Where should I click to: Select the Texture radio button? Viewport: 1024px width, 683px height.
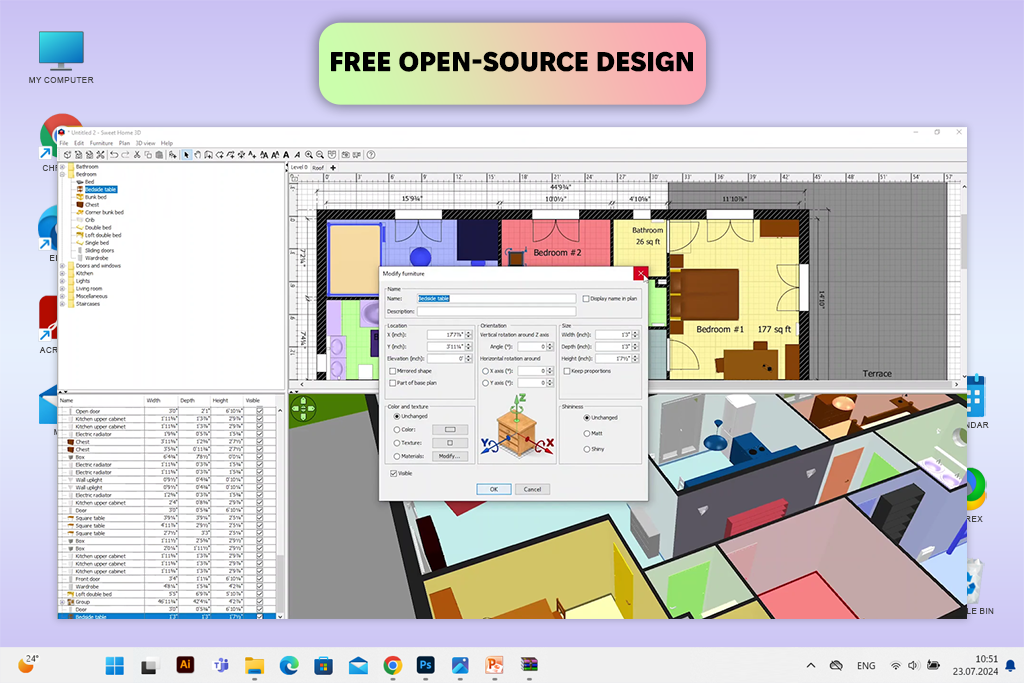(396, 443)
